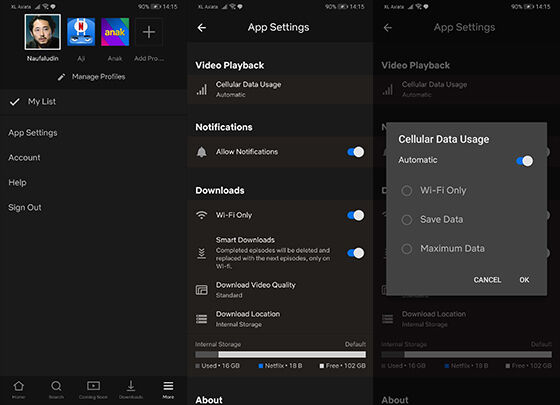Switch to the Aji profile avatar
The height and width of the screenshot is (405, 560).
tap(81, 32)
